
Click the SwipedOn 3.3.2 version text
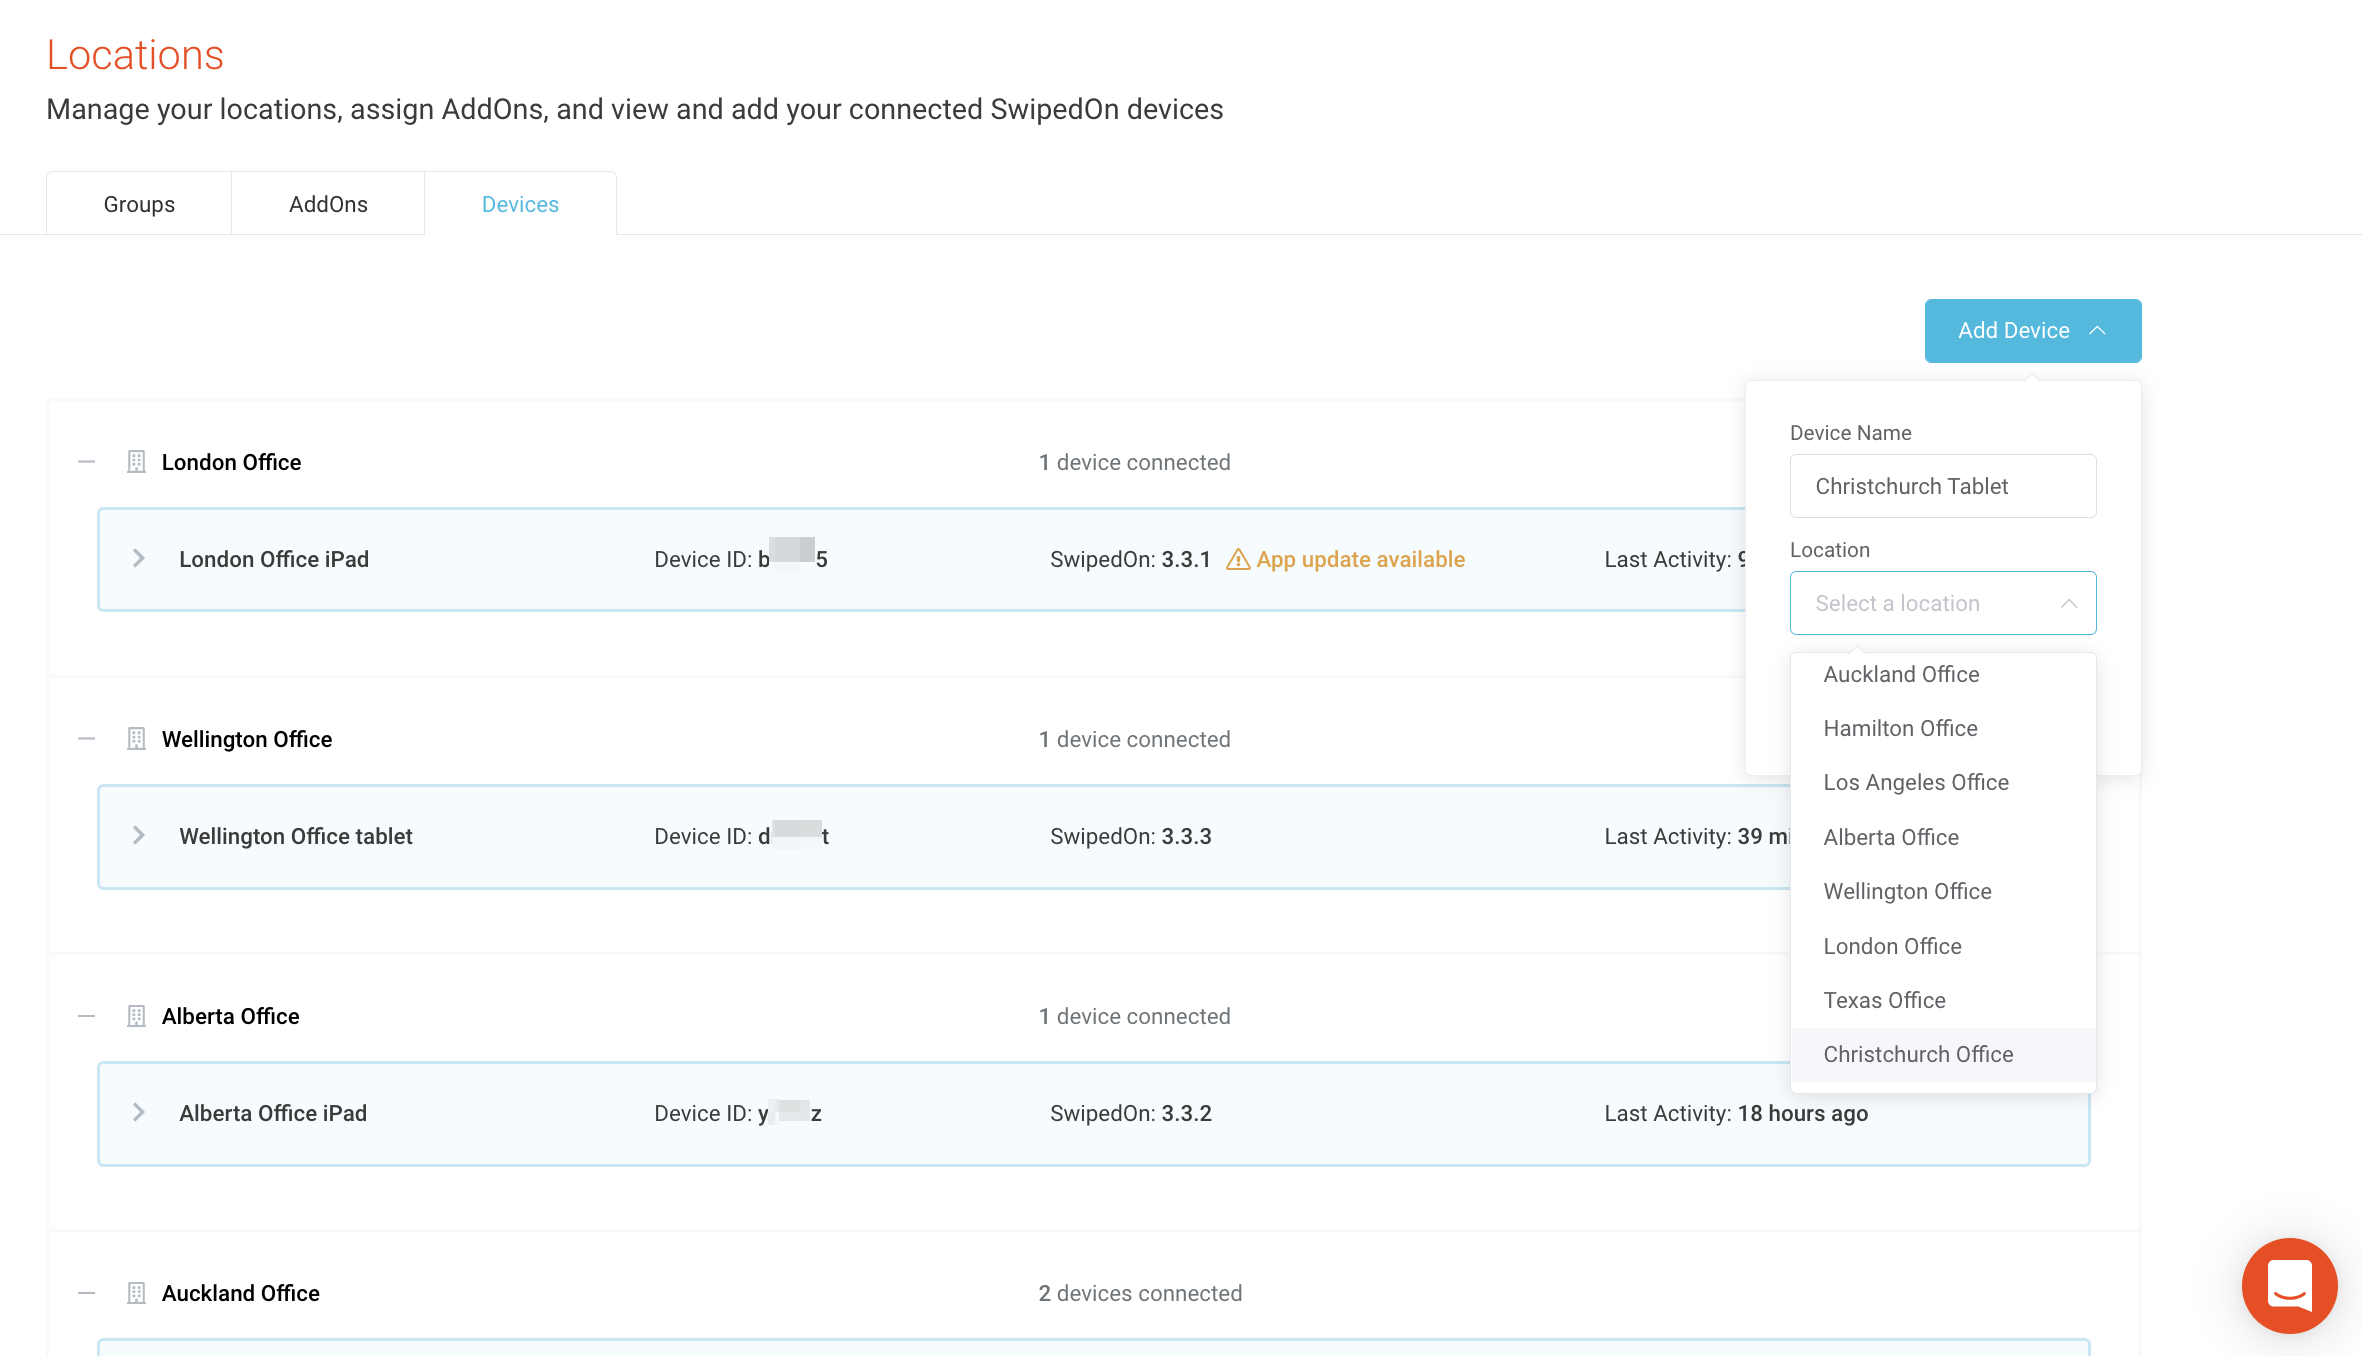(1130, 1113)
